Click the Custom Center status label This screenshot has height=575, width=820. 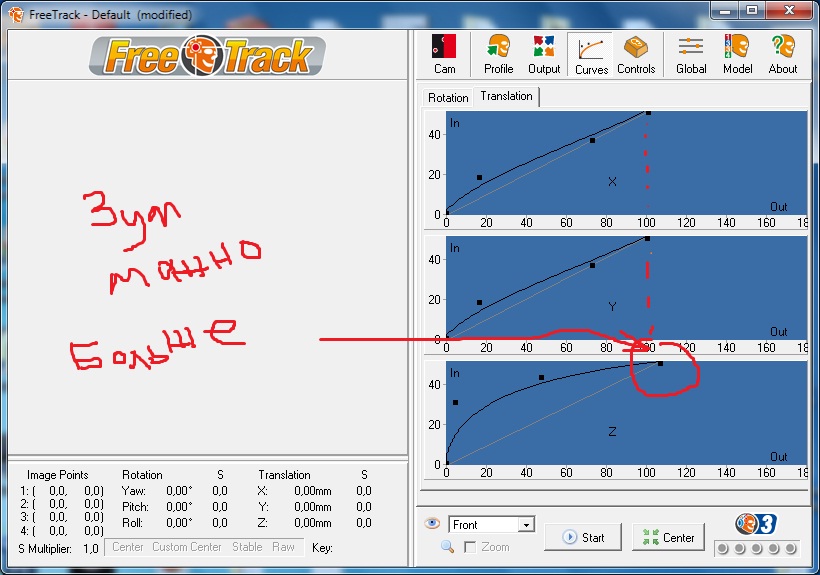pos(187,547)
